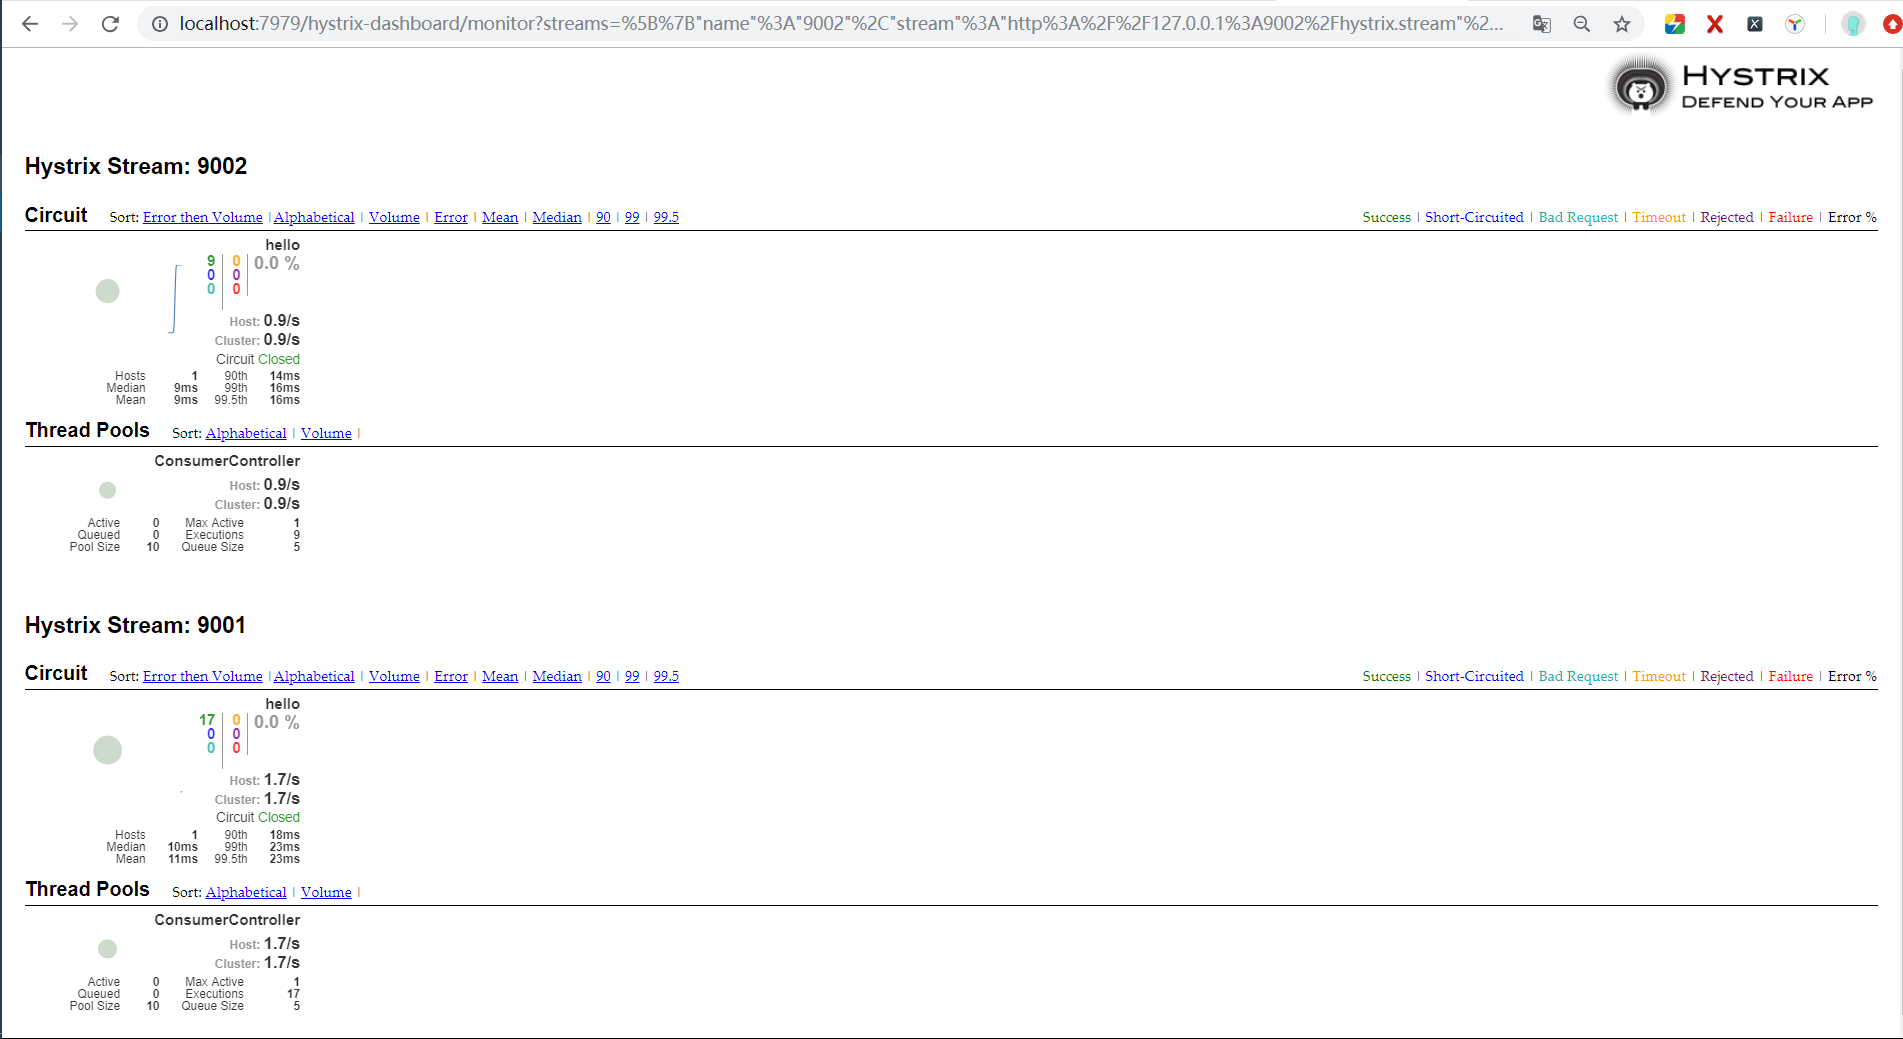Click the 9002 Success legend label
This screenshot has width=1903, height=1039.
pyautogui.click(x=1386, y=217)
